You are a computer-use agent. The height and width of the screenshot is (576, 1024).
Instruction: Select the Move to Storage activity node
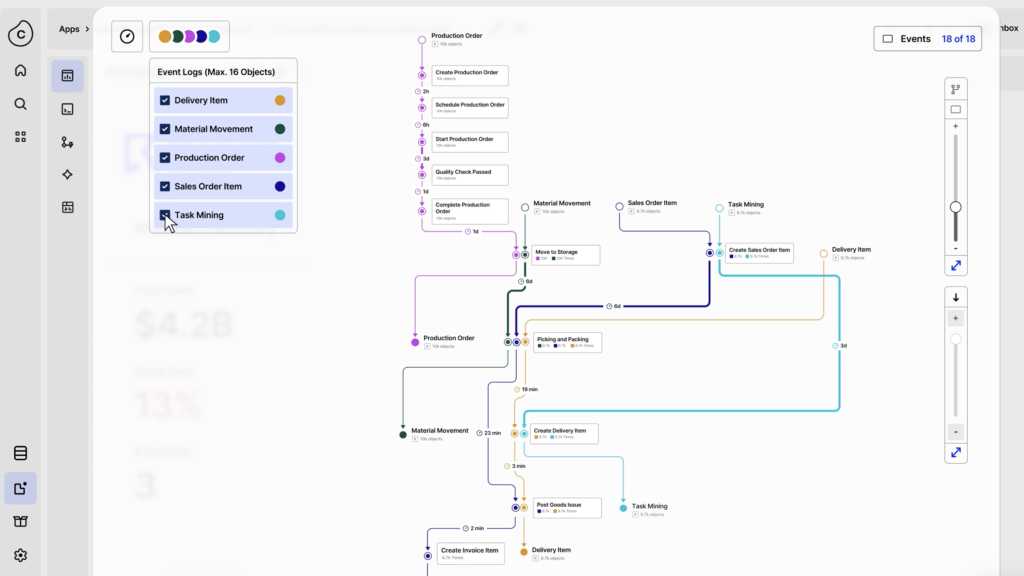(x=566, y=255)
